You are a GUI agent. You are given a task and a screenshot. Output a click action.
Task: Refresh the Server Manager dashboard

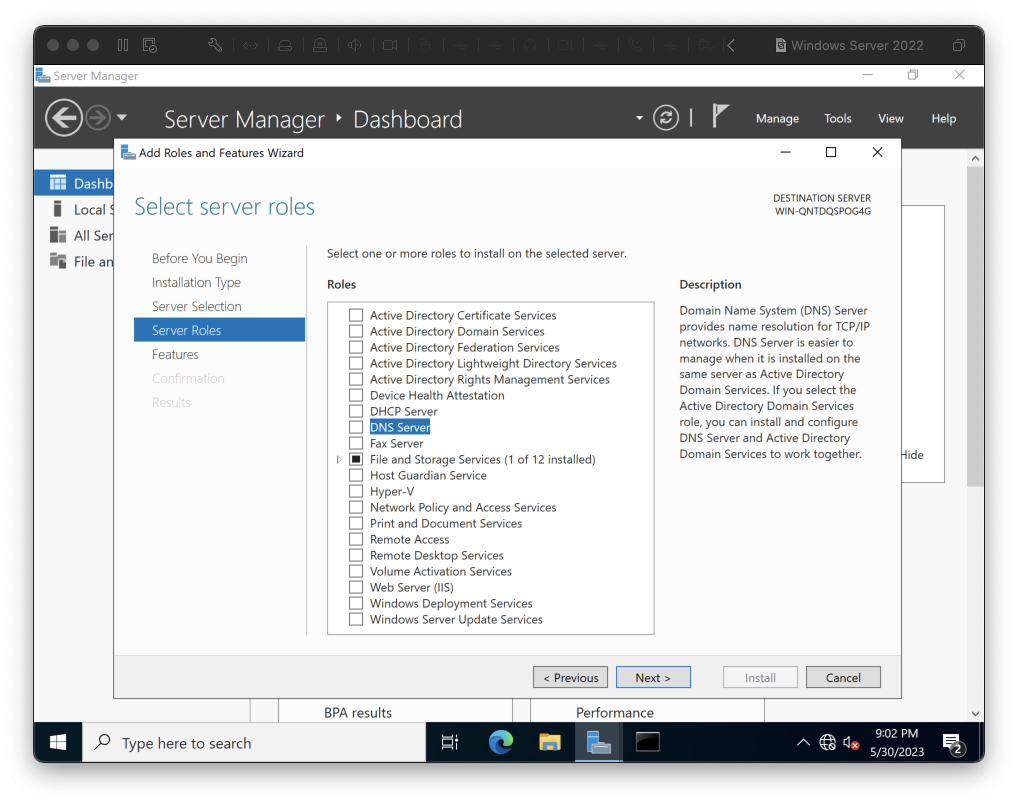pos(665,118)
